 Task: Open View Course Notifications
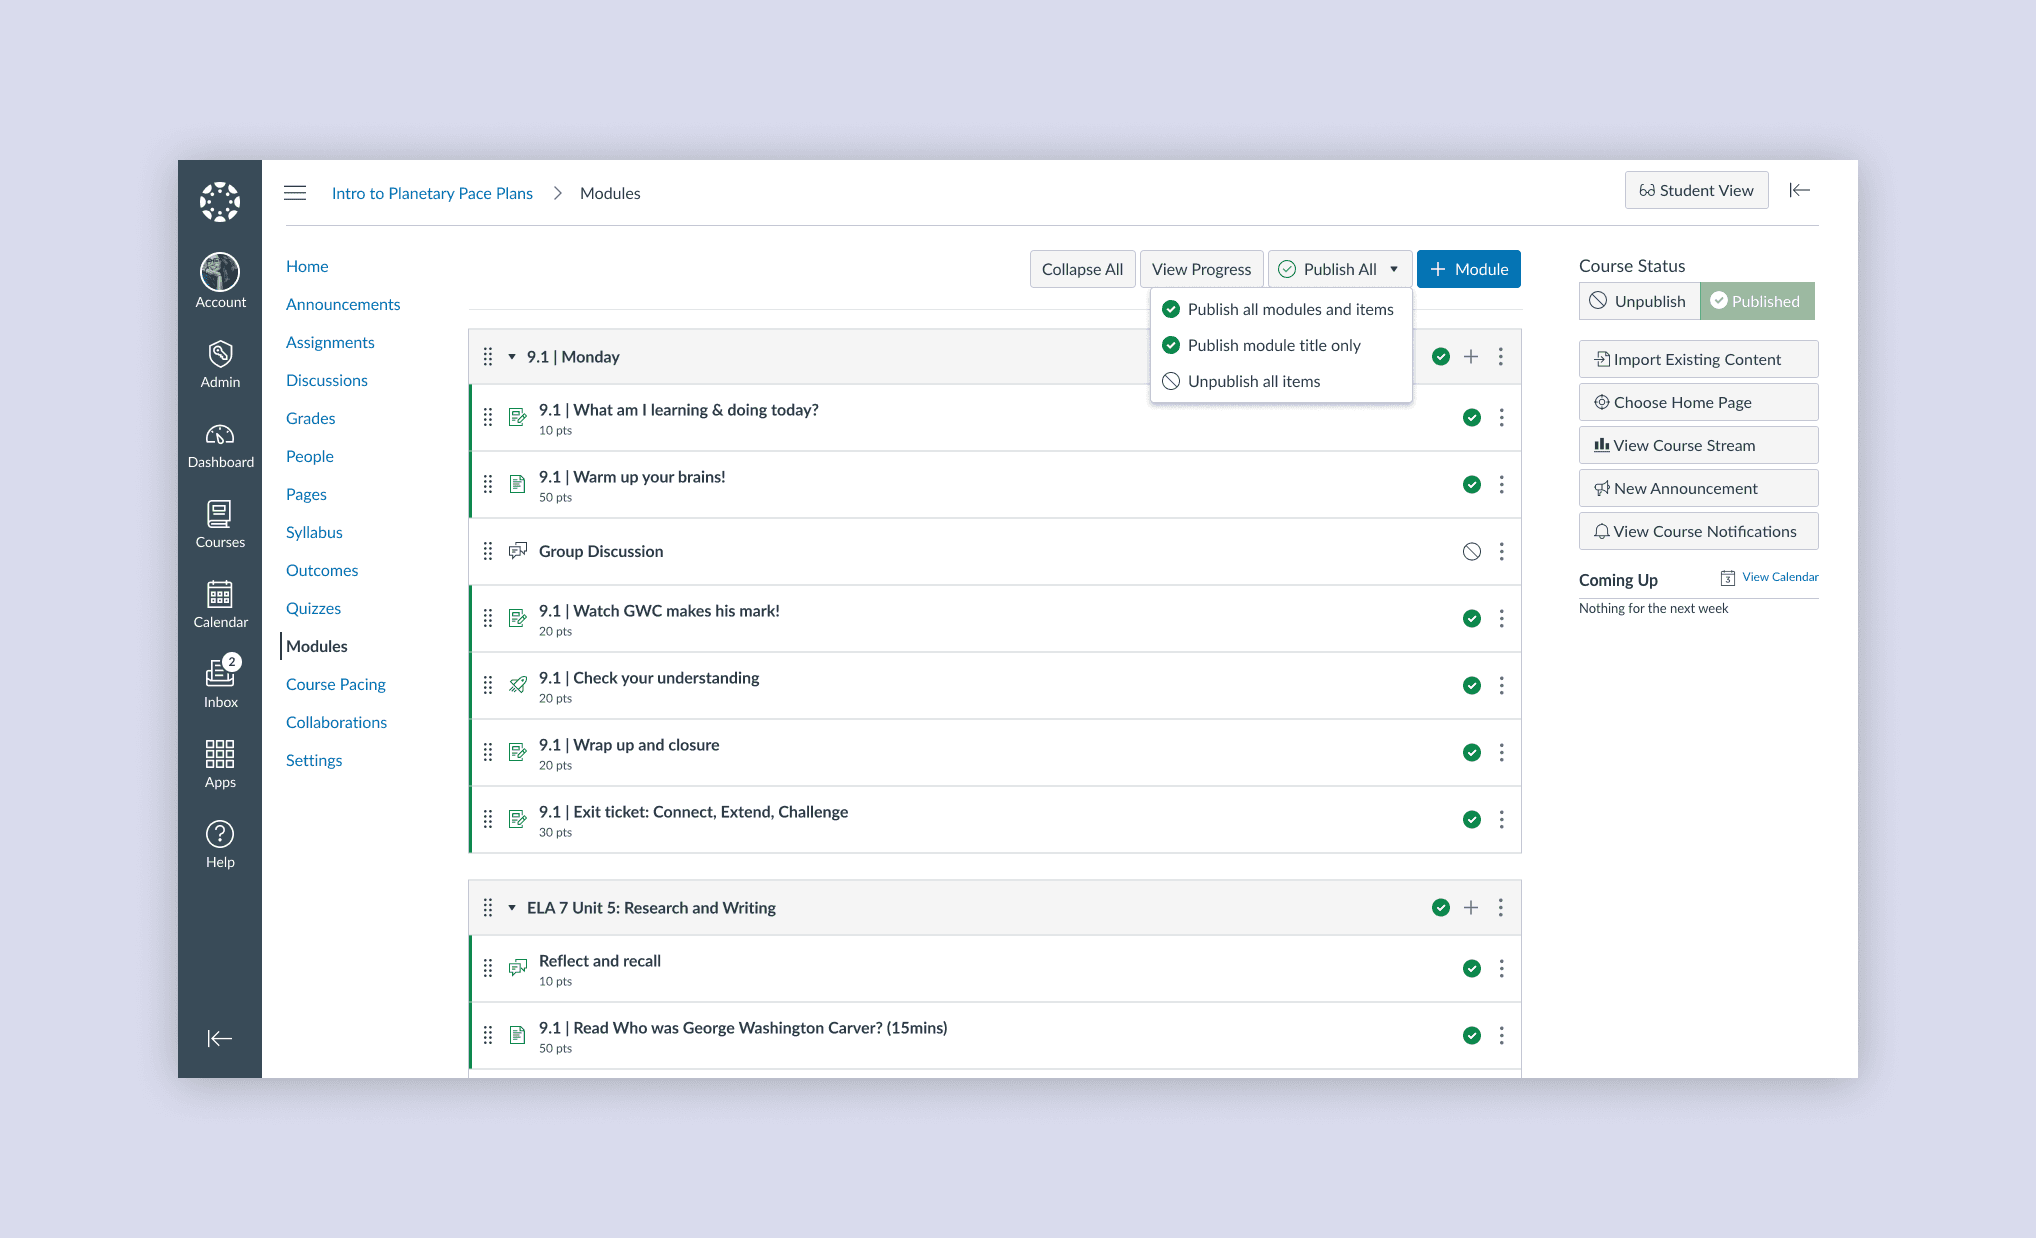(x=1698, y=531)
